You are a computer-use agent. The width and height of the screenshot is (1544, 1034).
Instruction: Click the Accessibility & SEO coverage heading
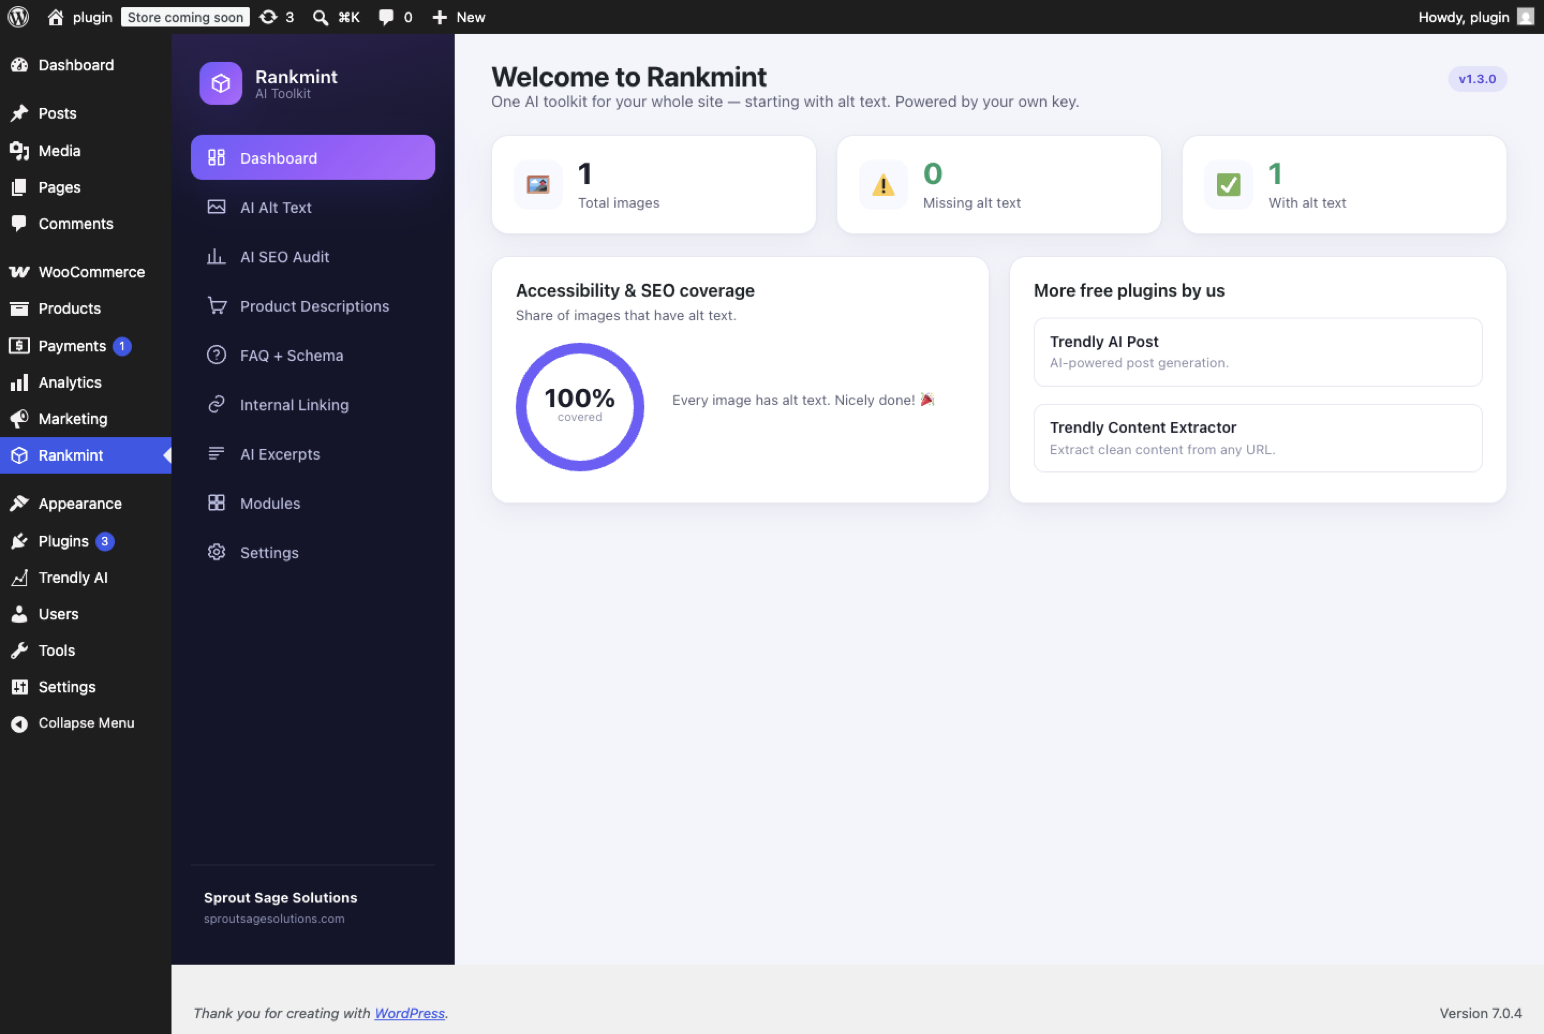pos(635,291)
